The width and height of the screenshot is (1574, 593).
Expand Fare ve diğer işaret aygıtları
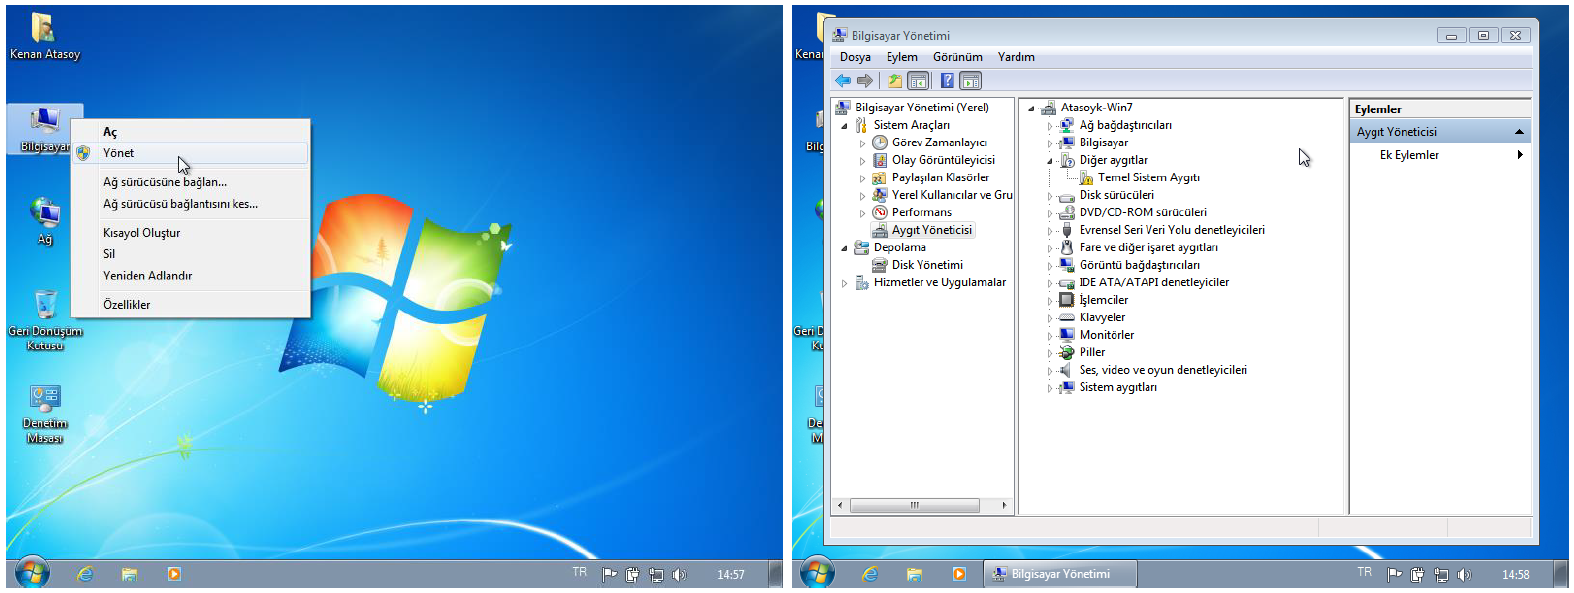pos(1049,248)
